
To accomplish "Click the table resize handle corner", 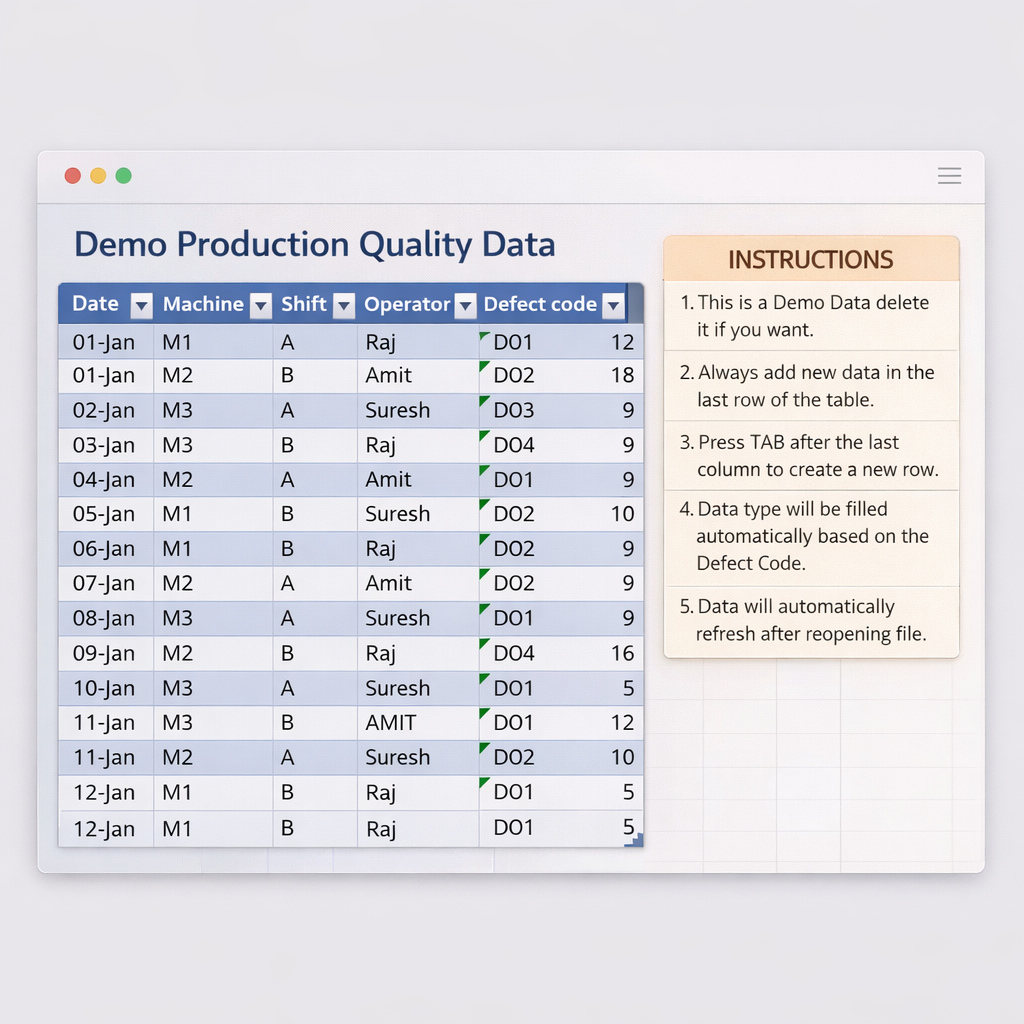I will 634,840.
